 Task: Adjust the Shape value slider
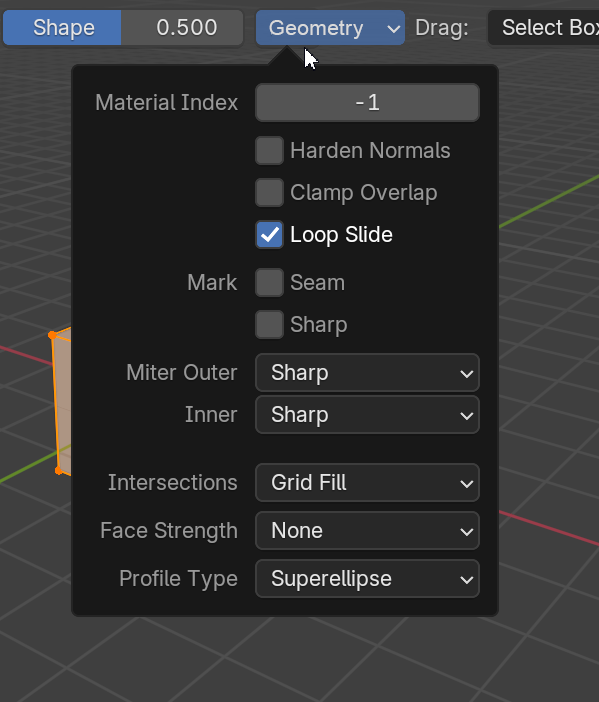click(x=123, y=28)
